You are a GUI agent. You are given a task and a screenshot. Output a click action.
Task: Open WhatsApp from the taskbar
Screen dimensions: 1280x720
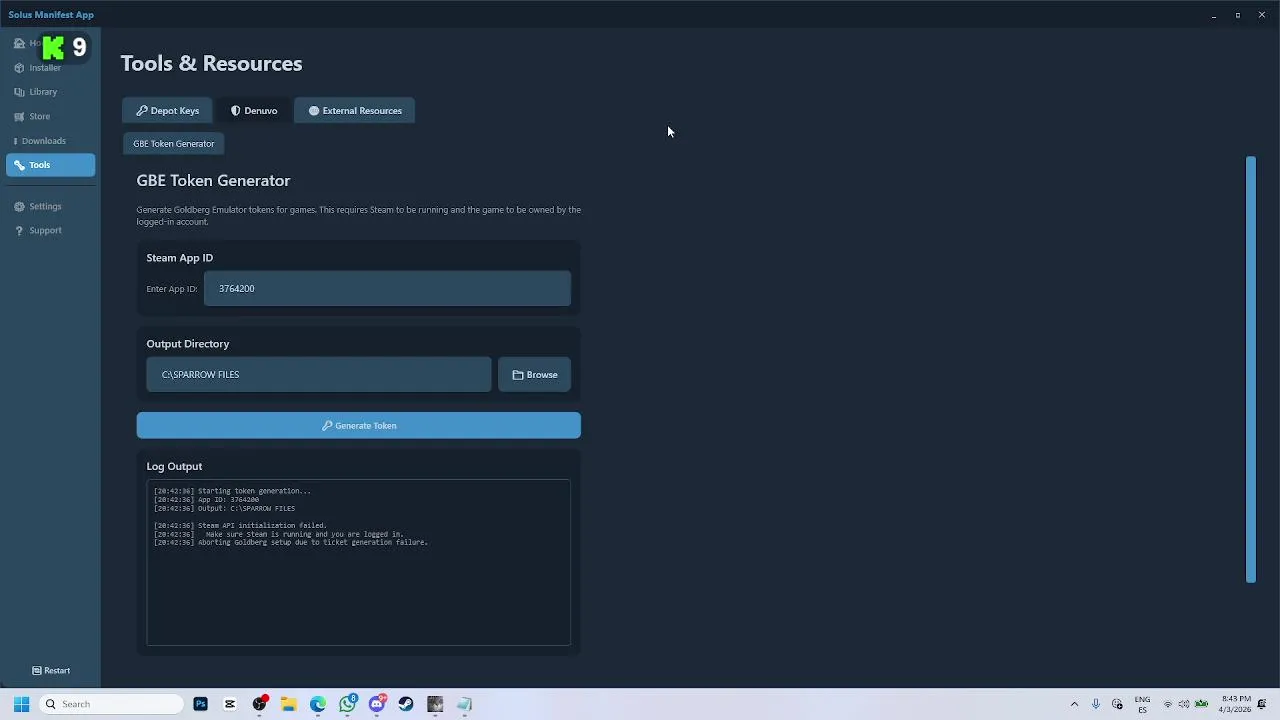347,704
